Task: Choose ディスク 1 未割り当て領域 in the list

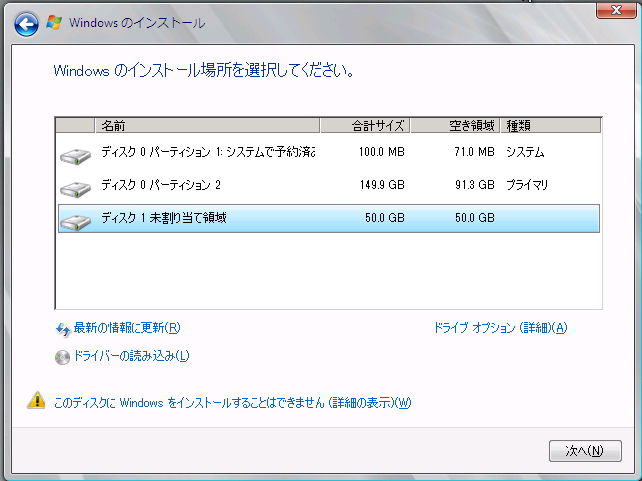Action: click(164, 218)
